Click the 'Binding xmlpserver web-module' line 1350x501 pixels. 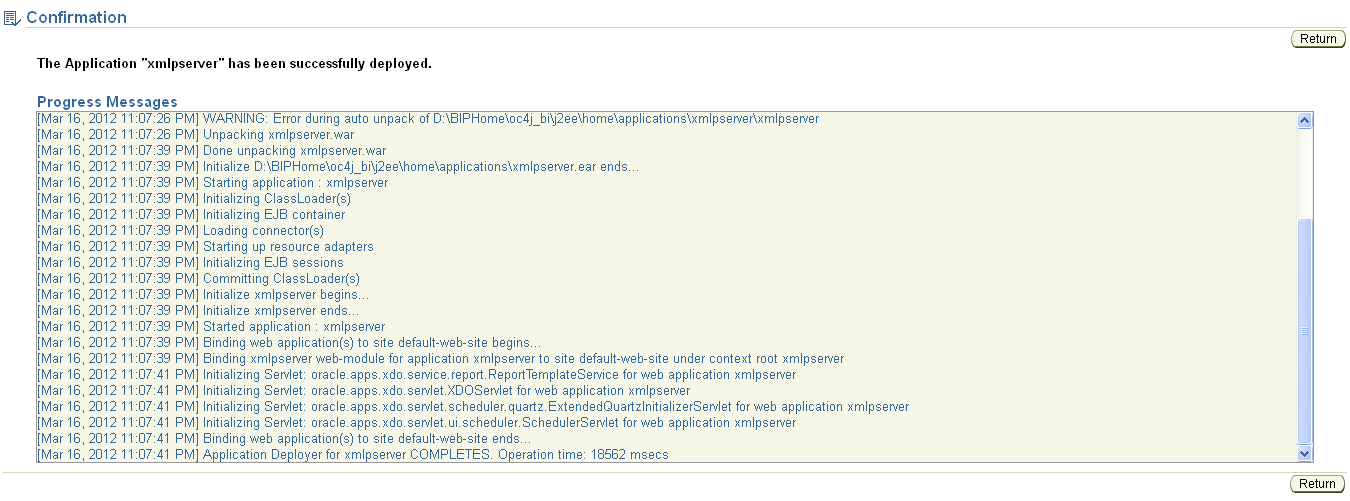(441, 359)
